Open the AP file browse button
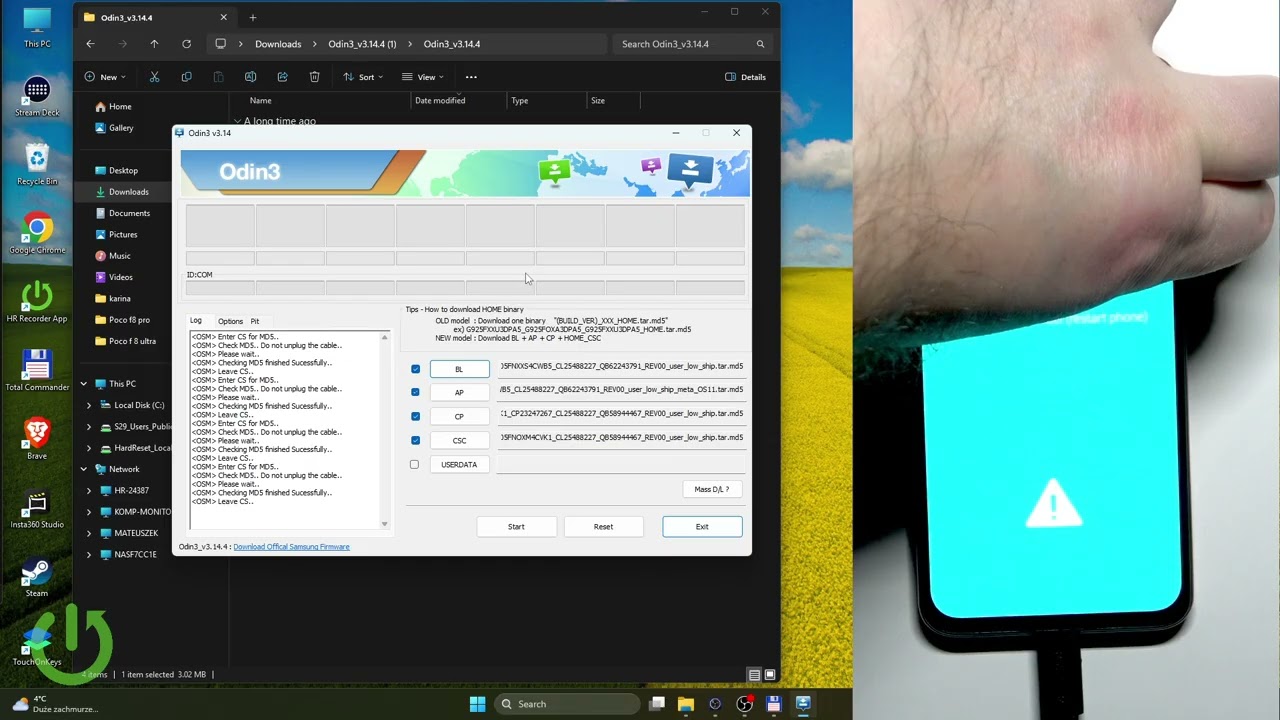 click(x=459, y=392)
